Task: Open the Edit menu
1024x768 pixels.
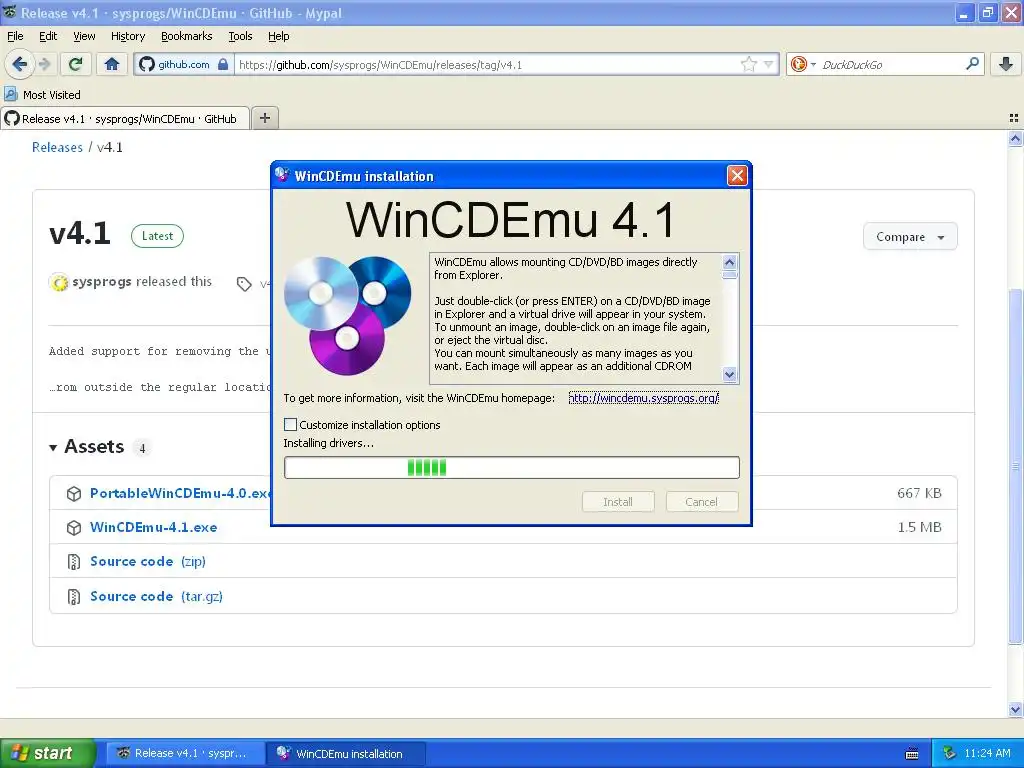Action: coord(48,37)
